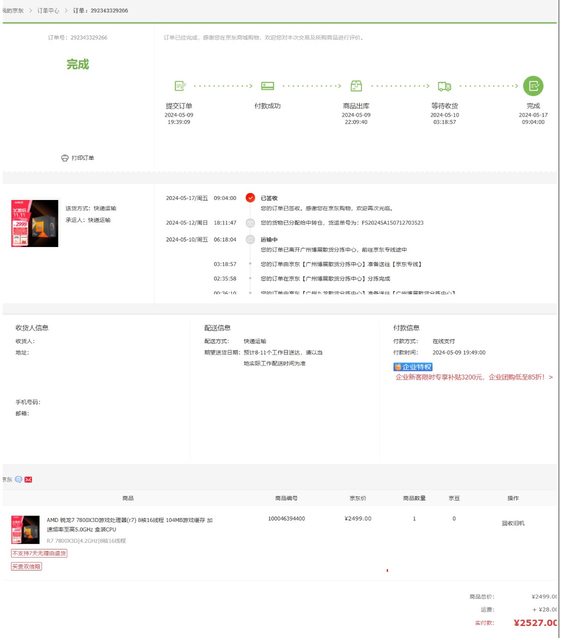Image resolution: width=561 pixels, height=640 pixels.
Task: Open the red mail icon
Action: (28, 479)
